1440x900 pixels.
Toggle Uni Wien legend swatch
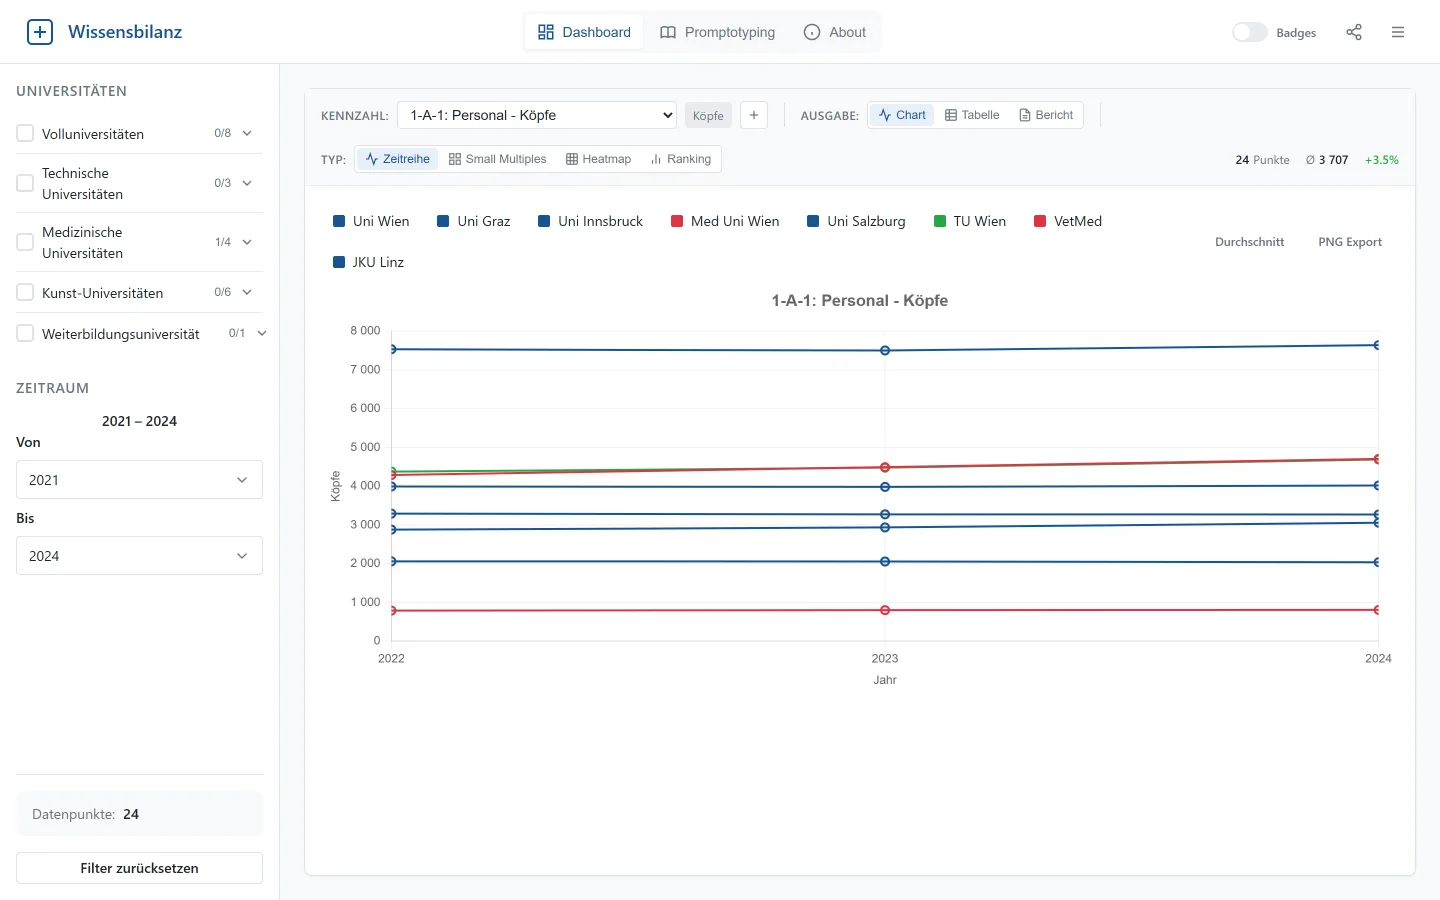coord(339,221)
